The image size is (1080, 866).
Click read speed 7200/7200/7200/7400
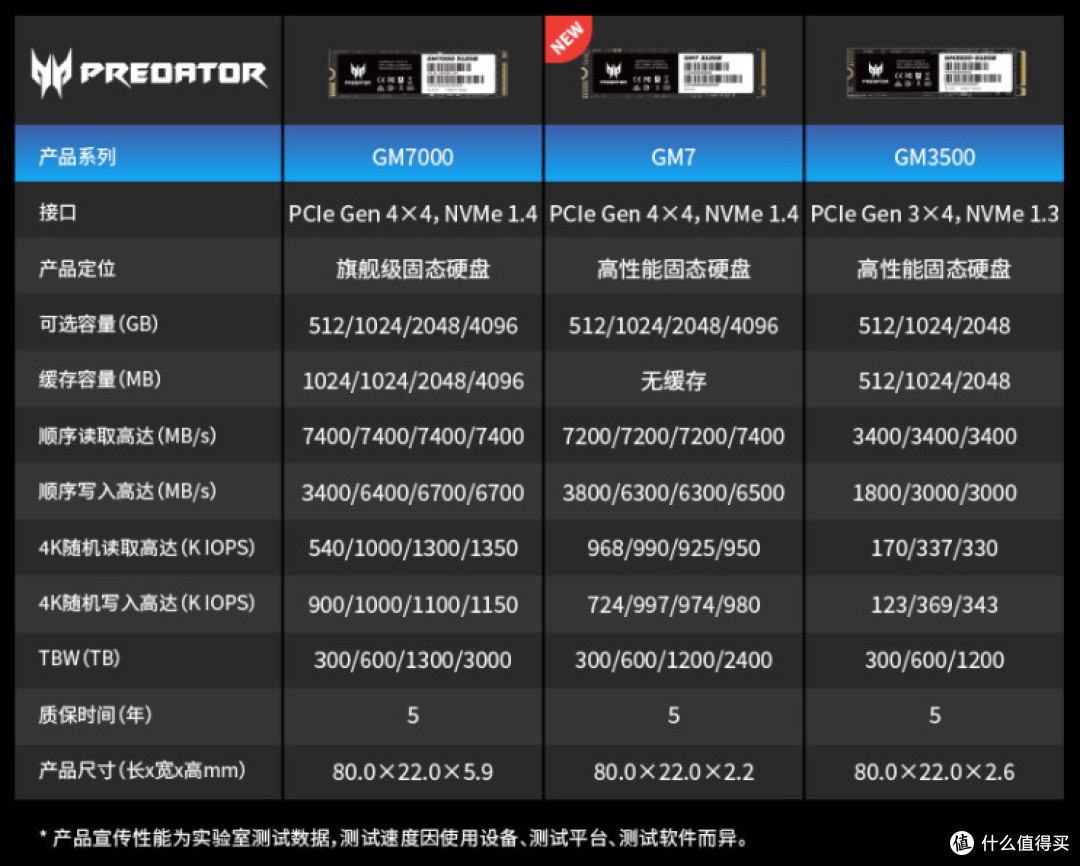pyautogui.click(x=673, y=436)
